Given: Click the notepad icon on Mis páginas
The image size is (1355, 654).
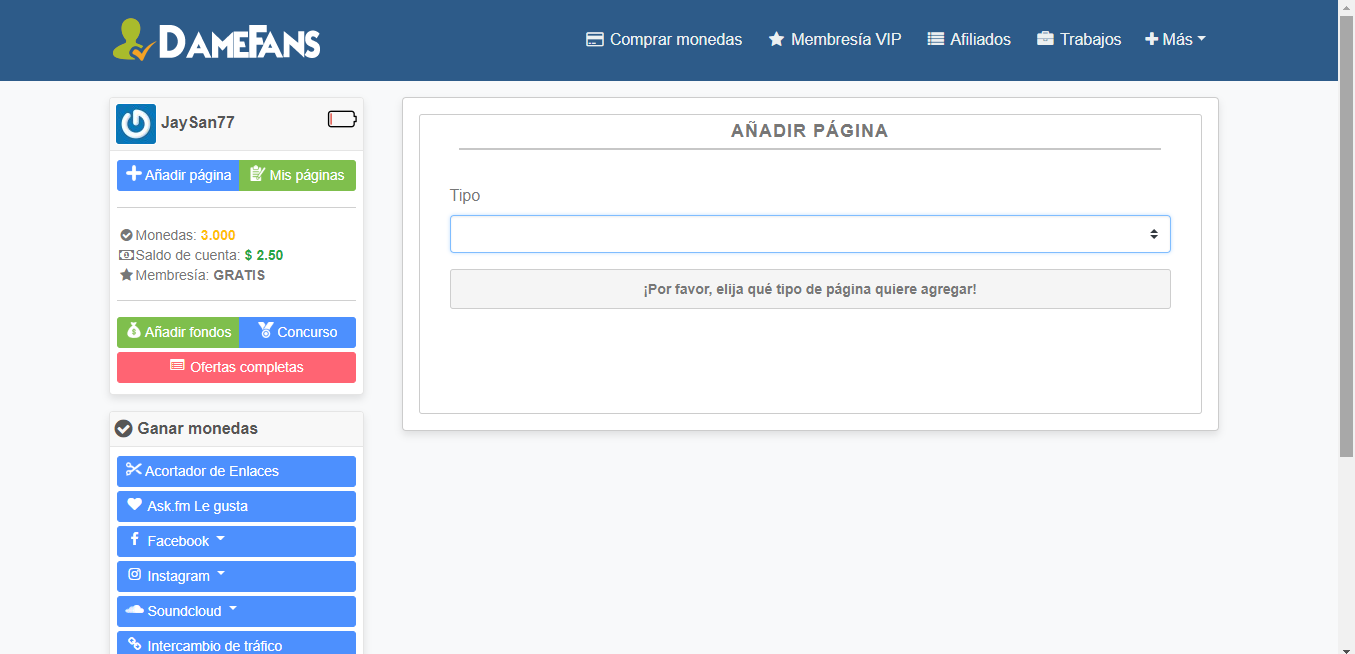Looking at the screenshot, I should [x=257, y=174].
